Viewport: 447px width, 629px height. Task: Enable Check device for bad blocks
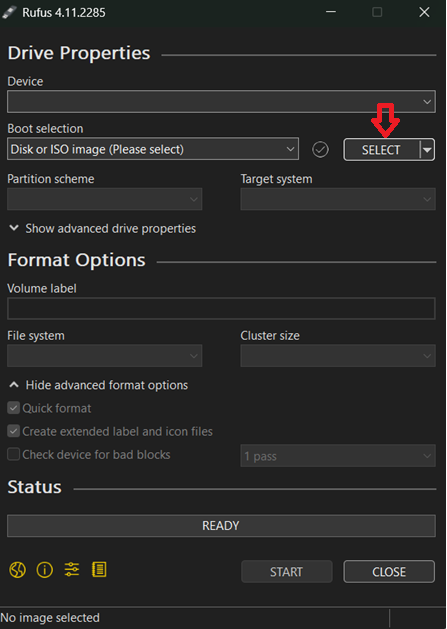14,455
